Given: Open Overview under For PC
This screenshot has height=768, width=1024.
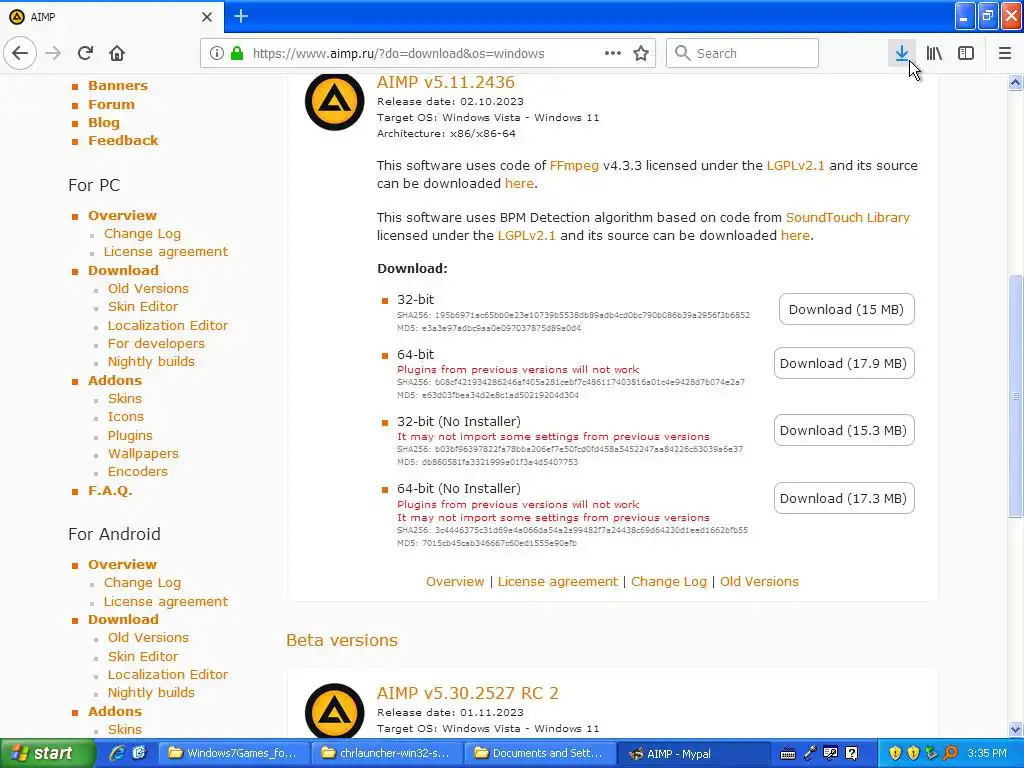Looking at the screenshot, I should tap(122, 216).
